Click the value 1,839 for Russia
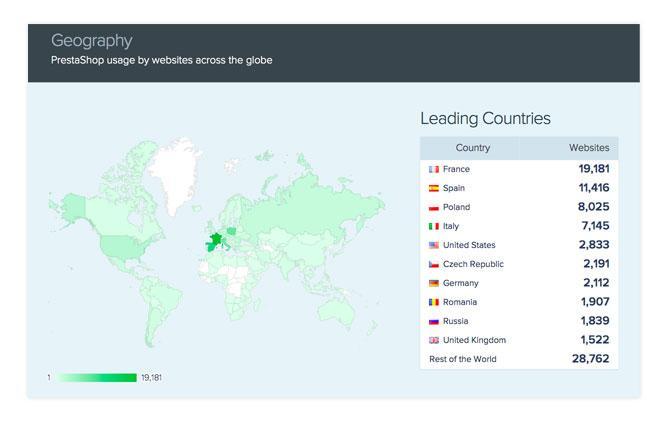 tap(595, 321)
